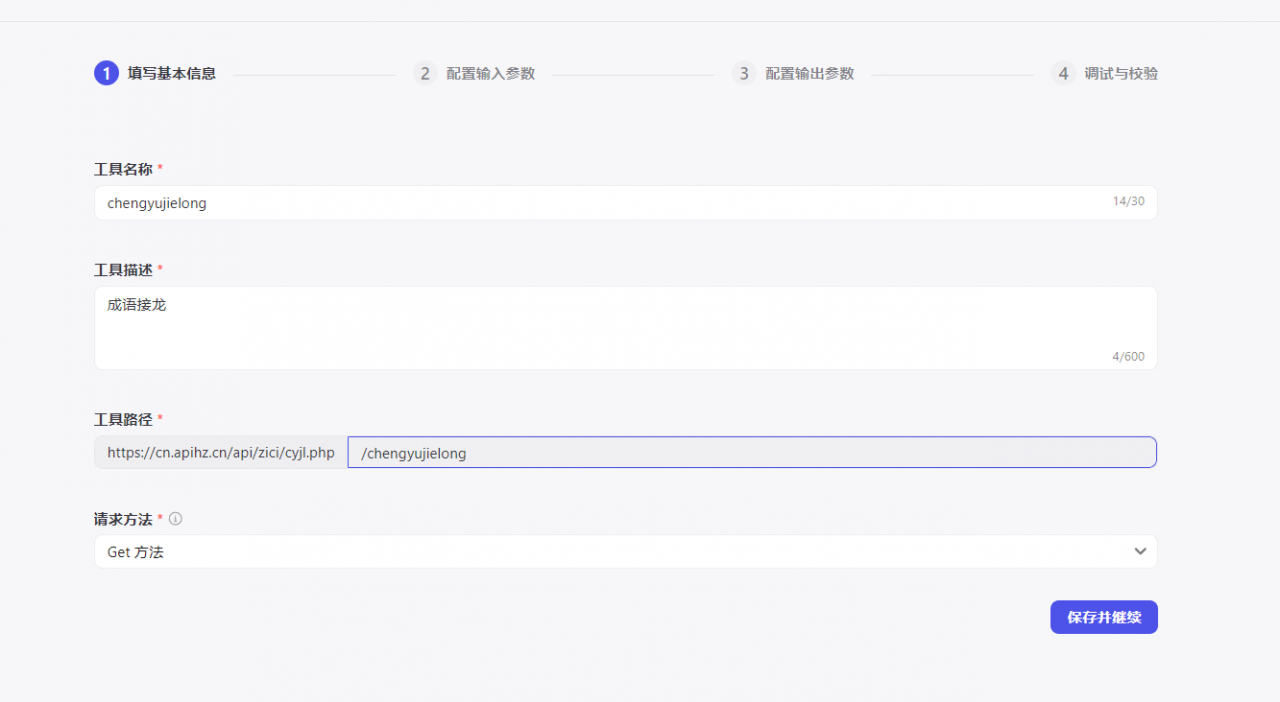Click the /chengyujielong path input
Image resolution: width=1280 pixels, height=702 pixels.
(x=752, y=453)
